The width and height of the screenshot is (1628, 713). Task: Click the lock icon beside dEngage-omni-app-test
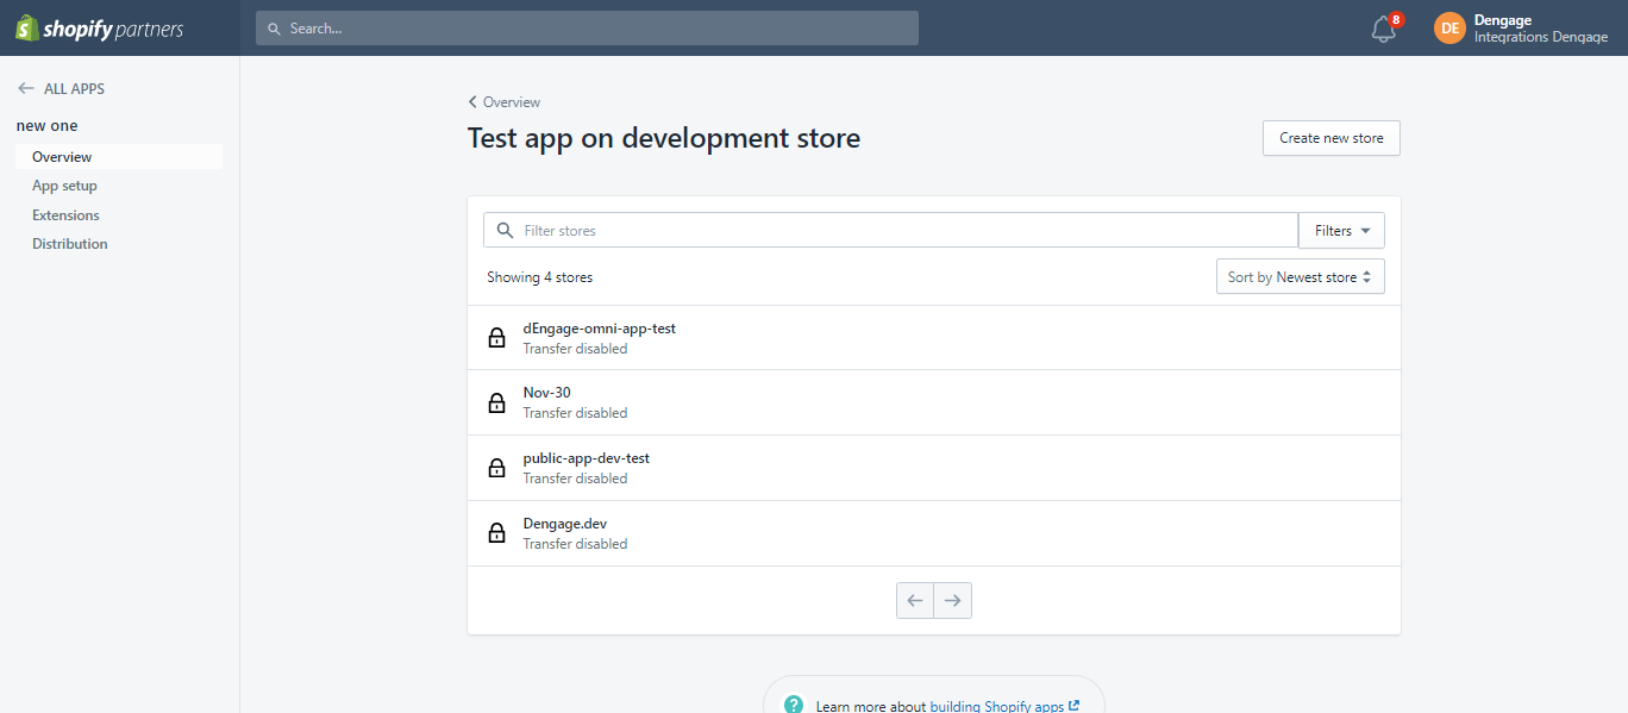point(496,338)
